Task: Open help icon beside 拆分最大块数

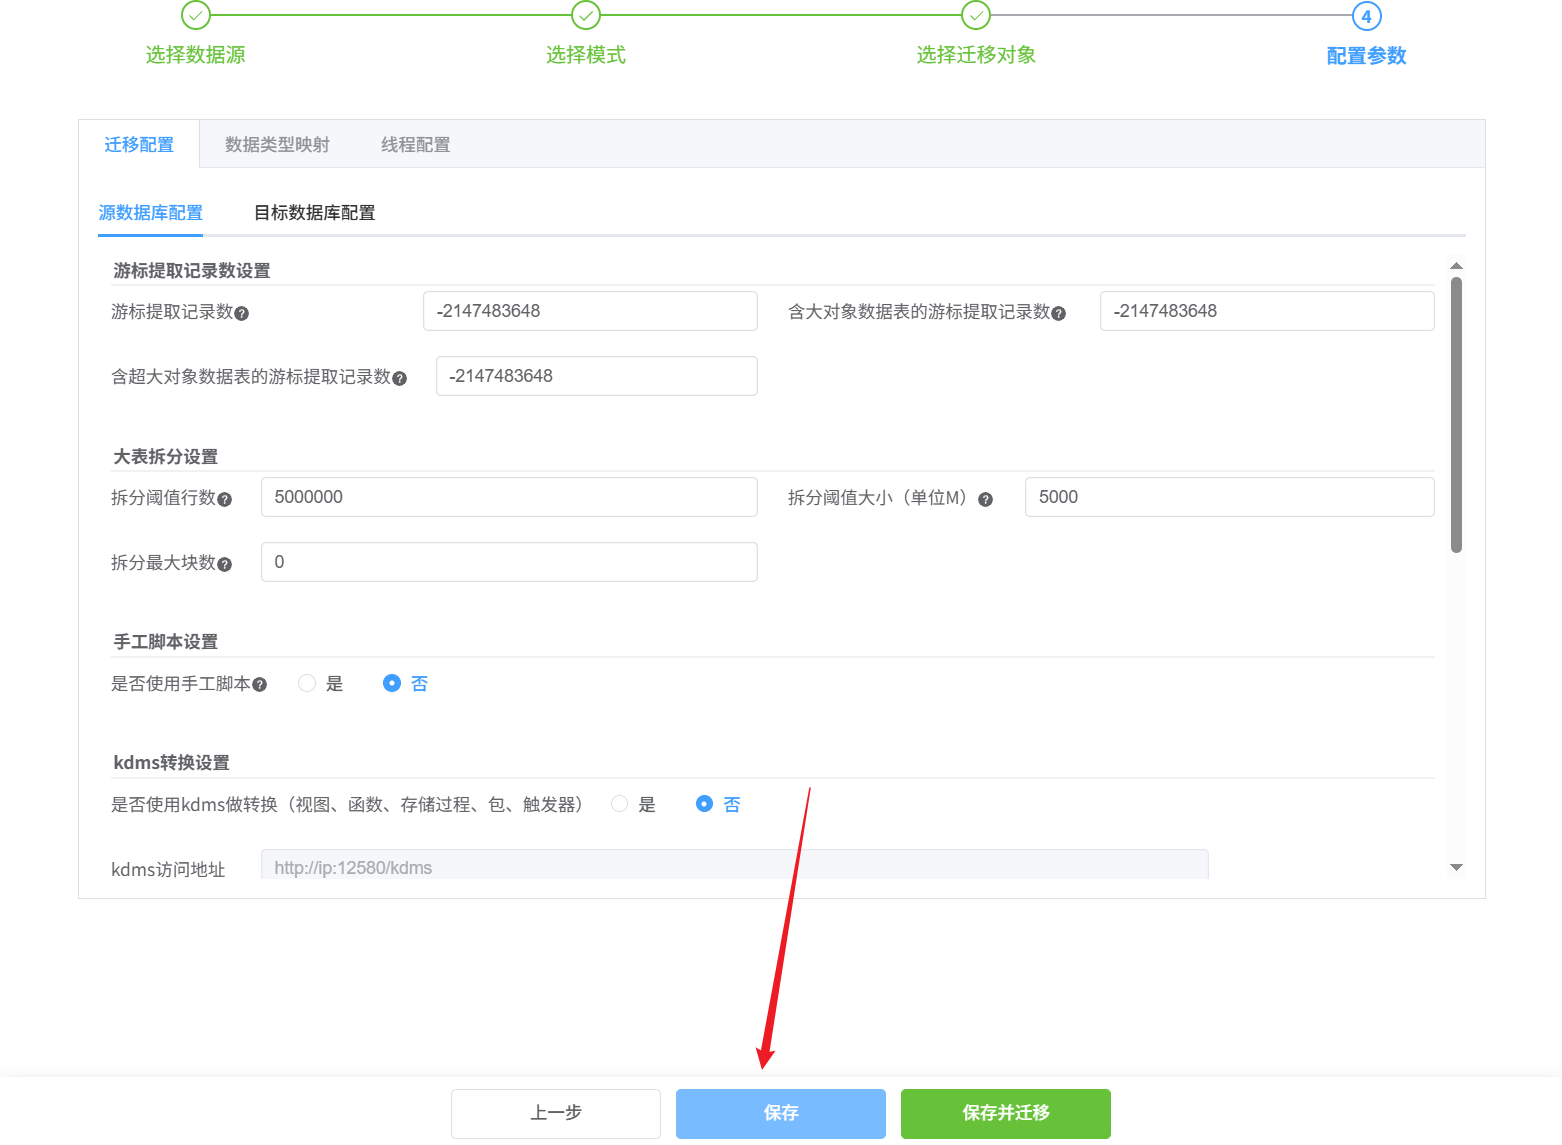Action: [x=224, y=564]
